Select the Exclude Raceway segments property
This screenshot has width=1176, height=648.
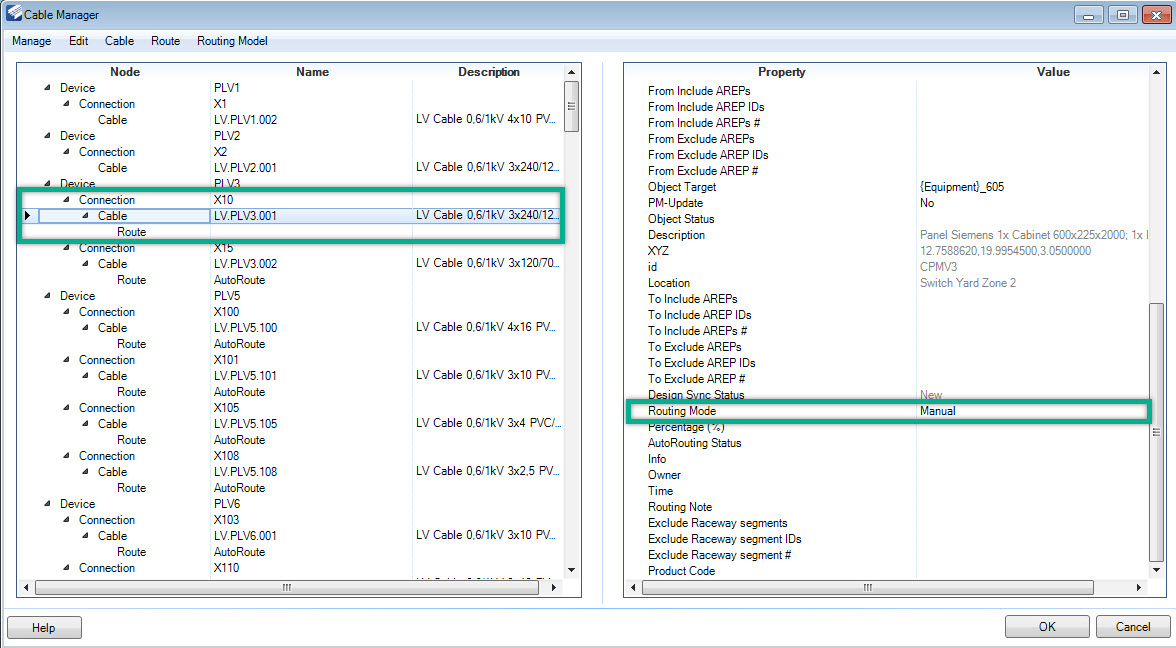click(x=717, y=523)
